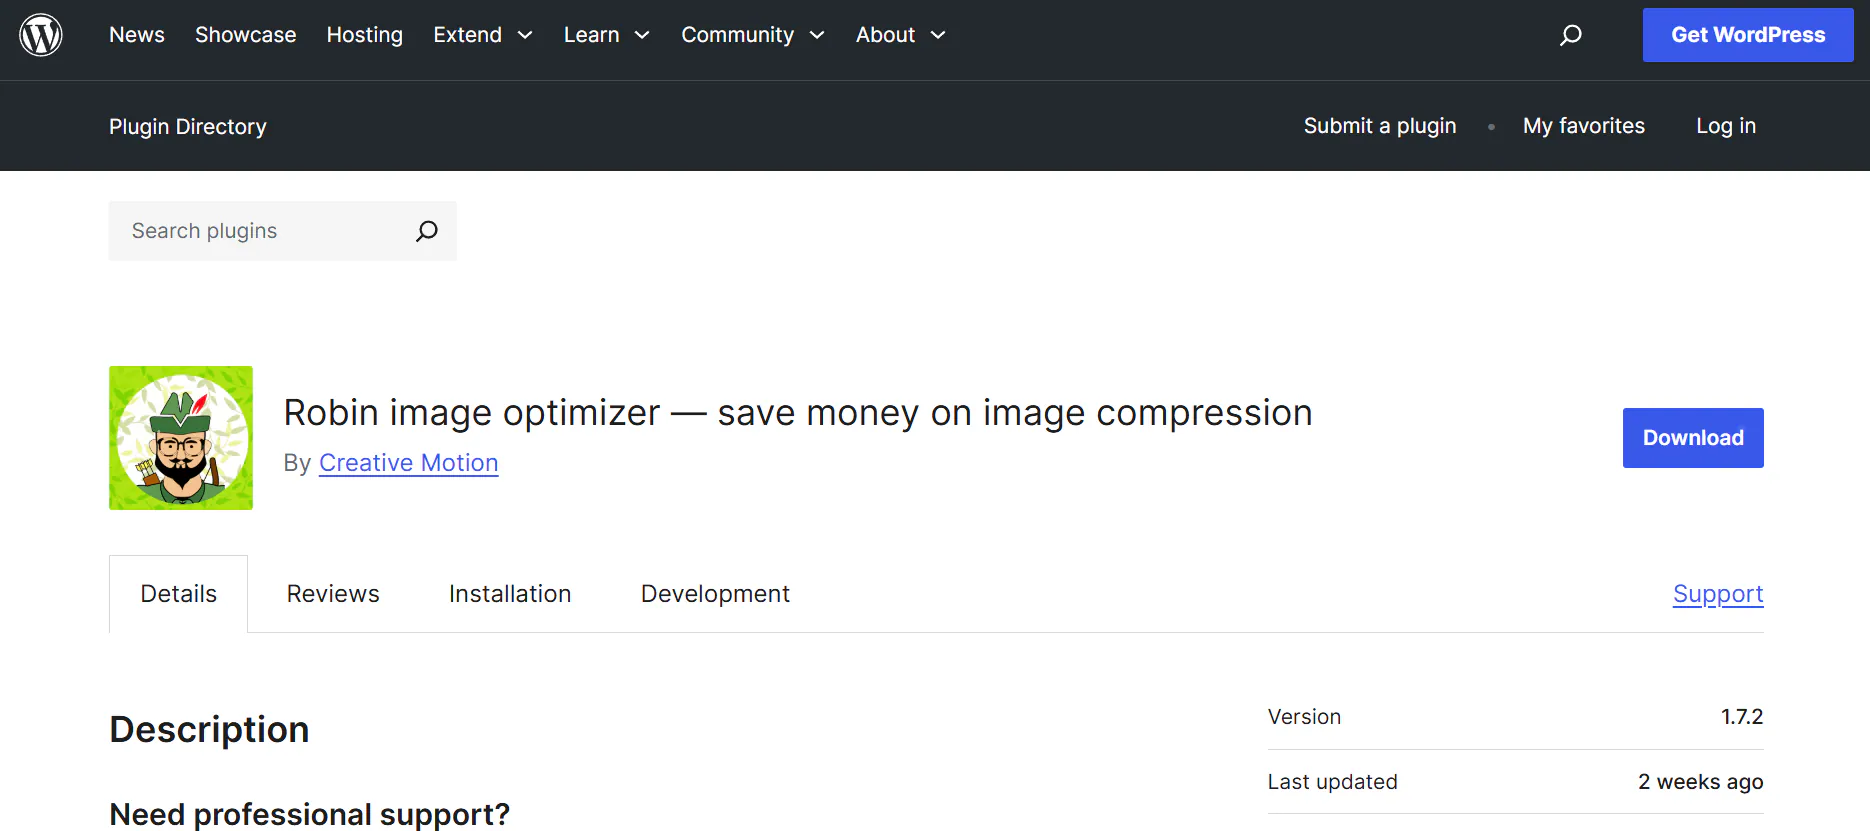Screen dimensions: 1870x831
Task: Click the Get WordPress button
Action: click(x=1748, y=35)
